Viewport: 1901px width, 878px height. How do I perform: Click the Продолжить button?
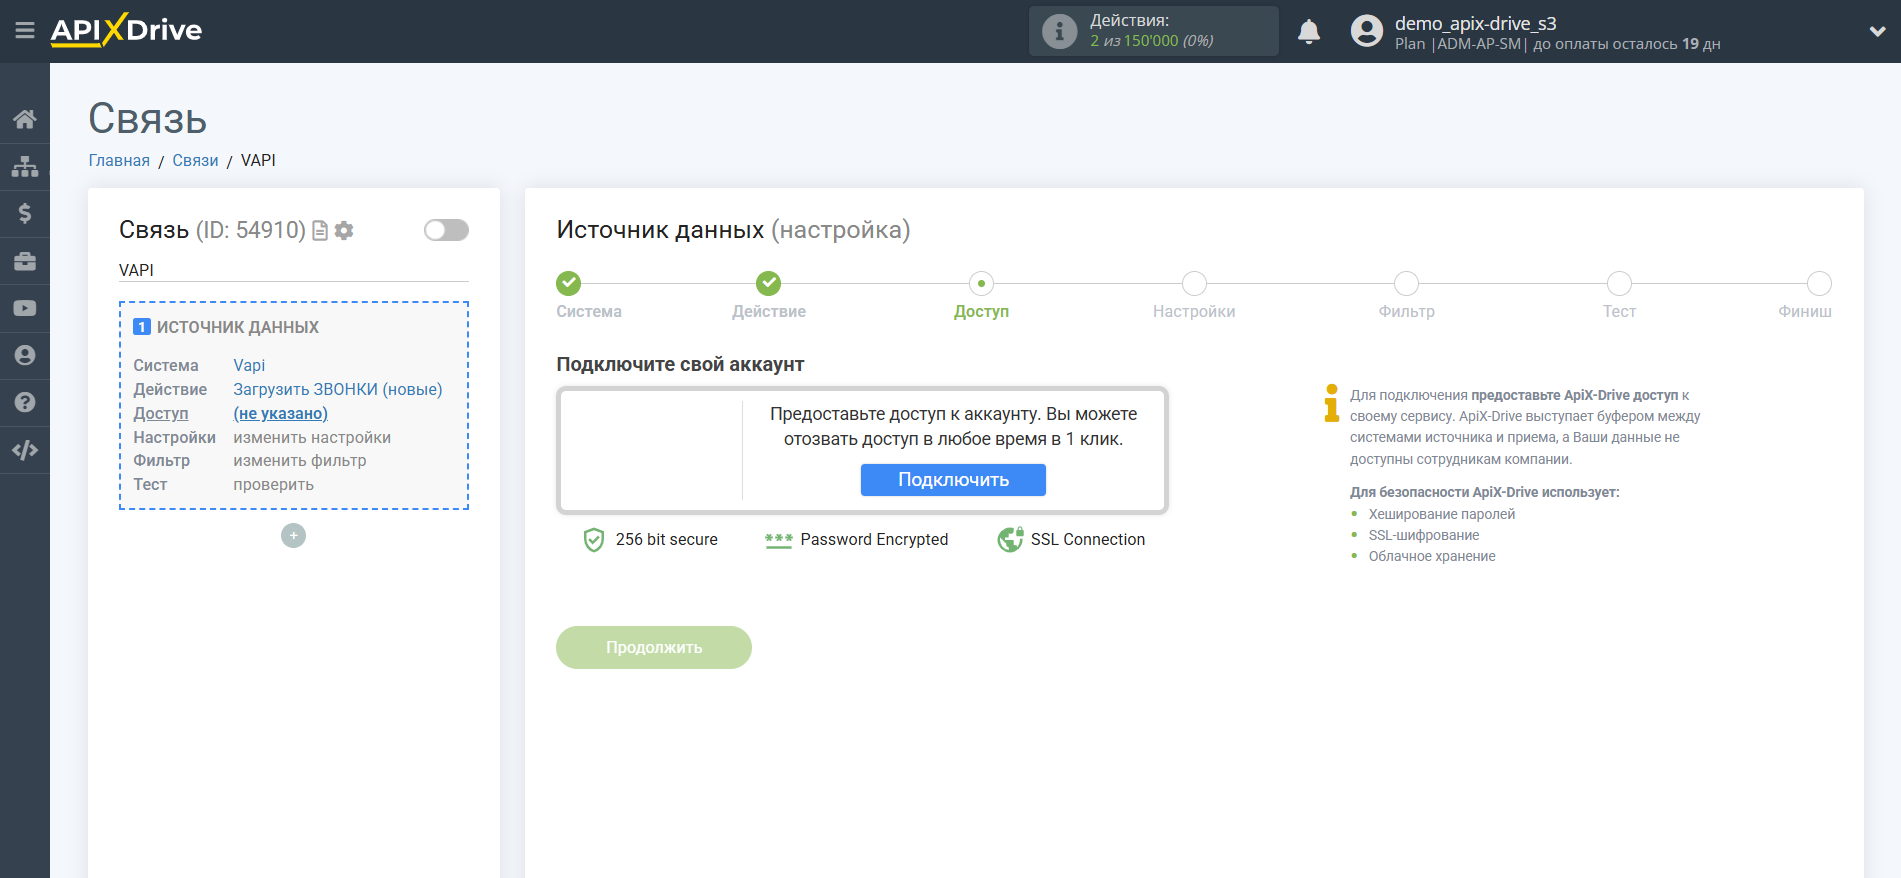pos(654,648)
